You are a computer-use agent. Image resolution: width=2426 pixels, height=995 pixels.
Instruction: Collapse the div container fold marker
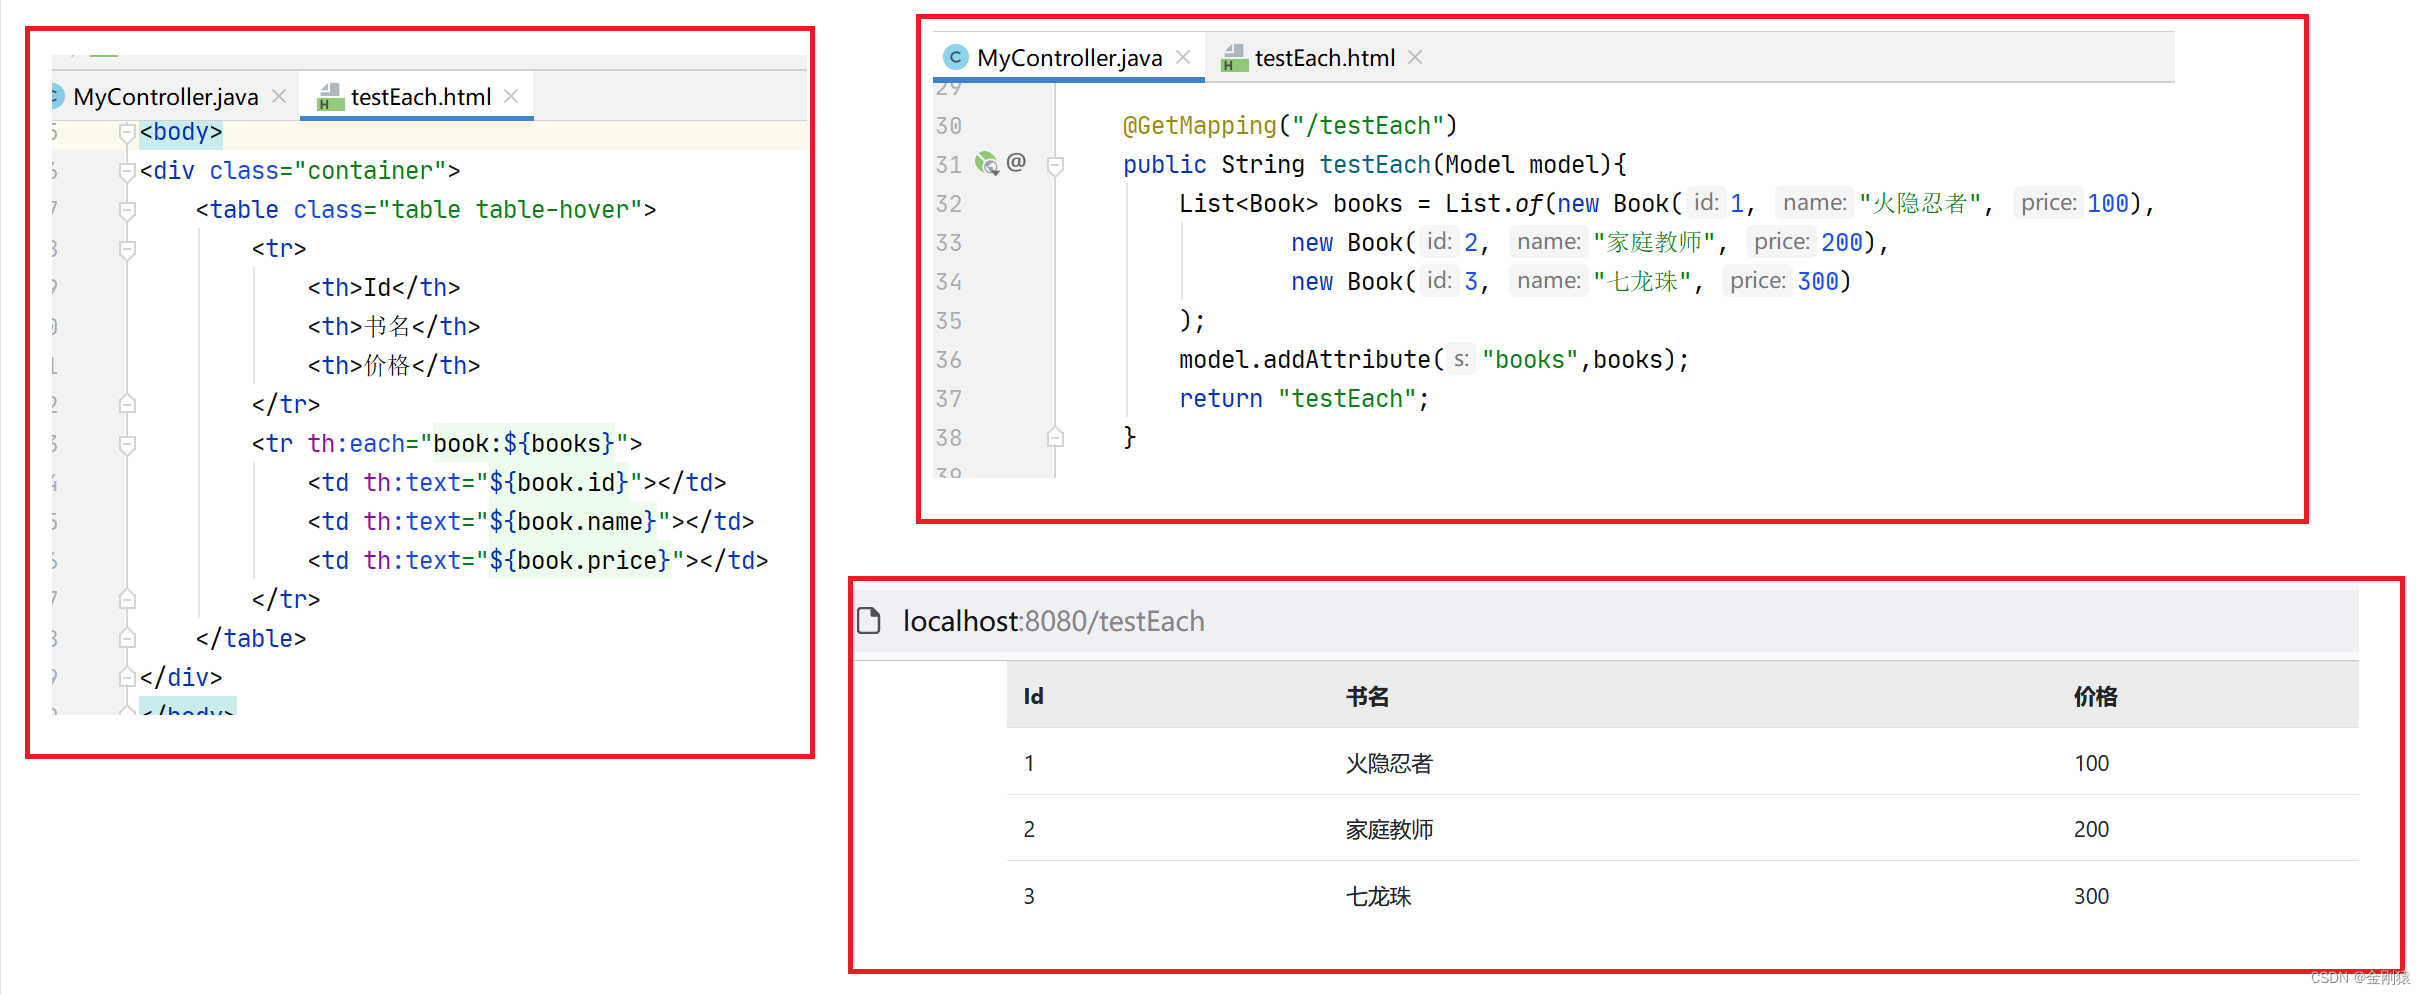(x=127, y=171)
